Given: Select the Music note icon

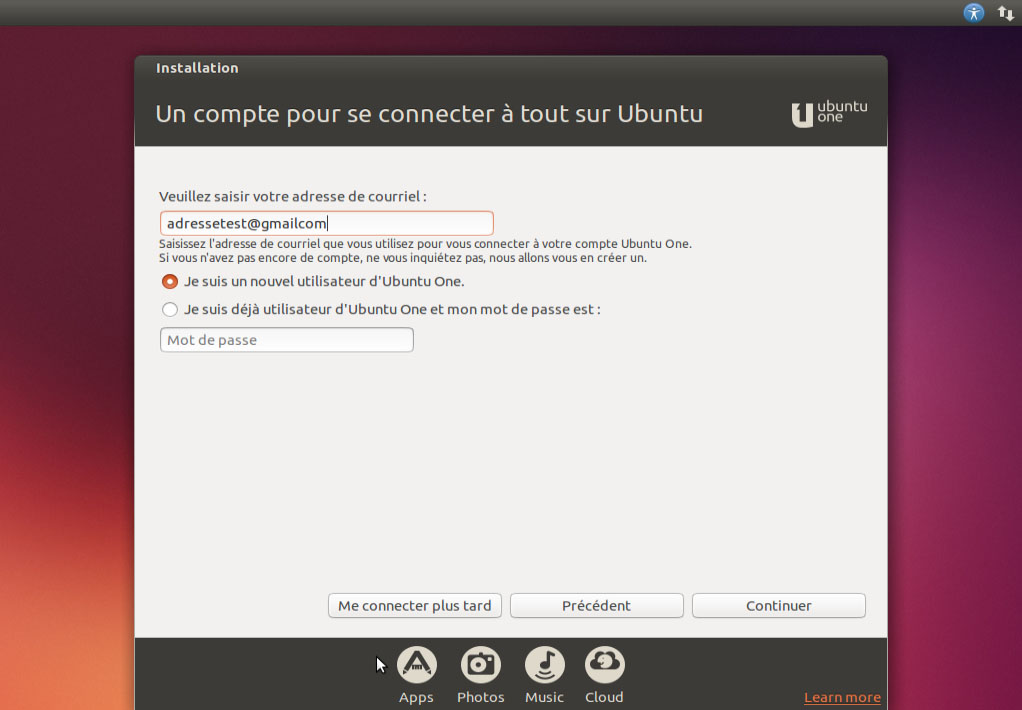Looking at the screenshot, I should [x=545, y=664].
